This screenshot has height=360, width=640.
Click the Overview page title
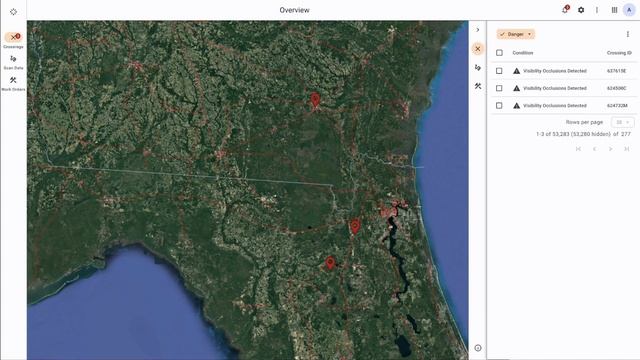click(x=294, y=10)
